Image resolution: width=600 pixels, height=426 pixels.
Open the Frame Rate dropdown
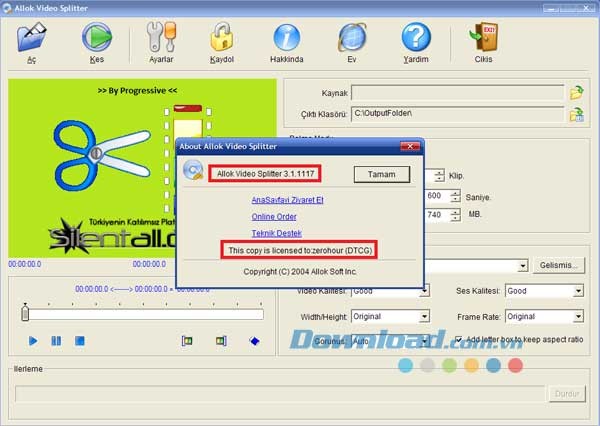(x=578, y=317)
